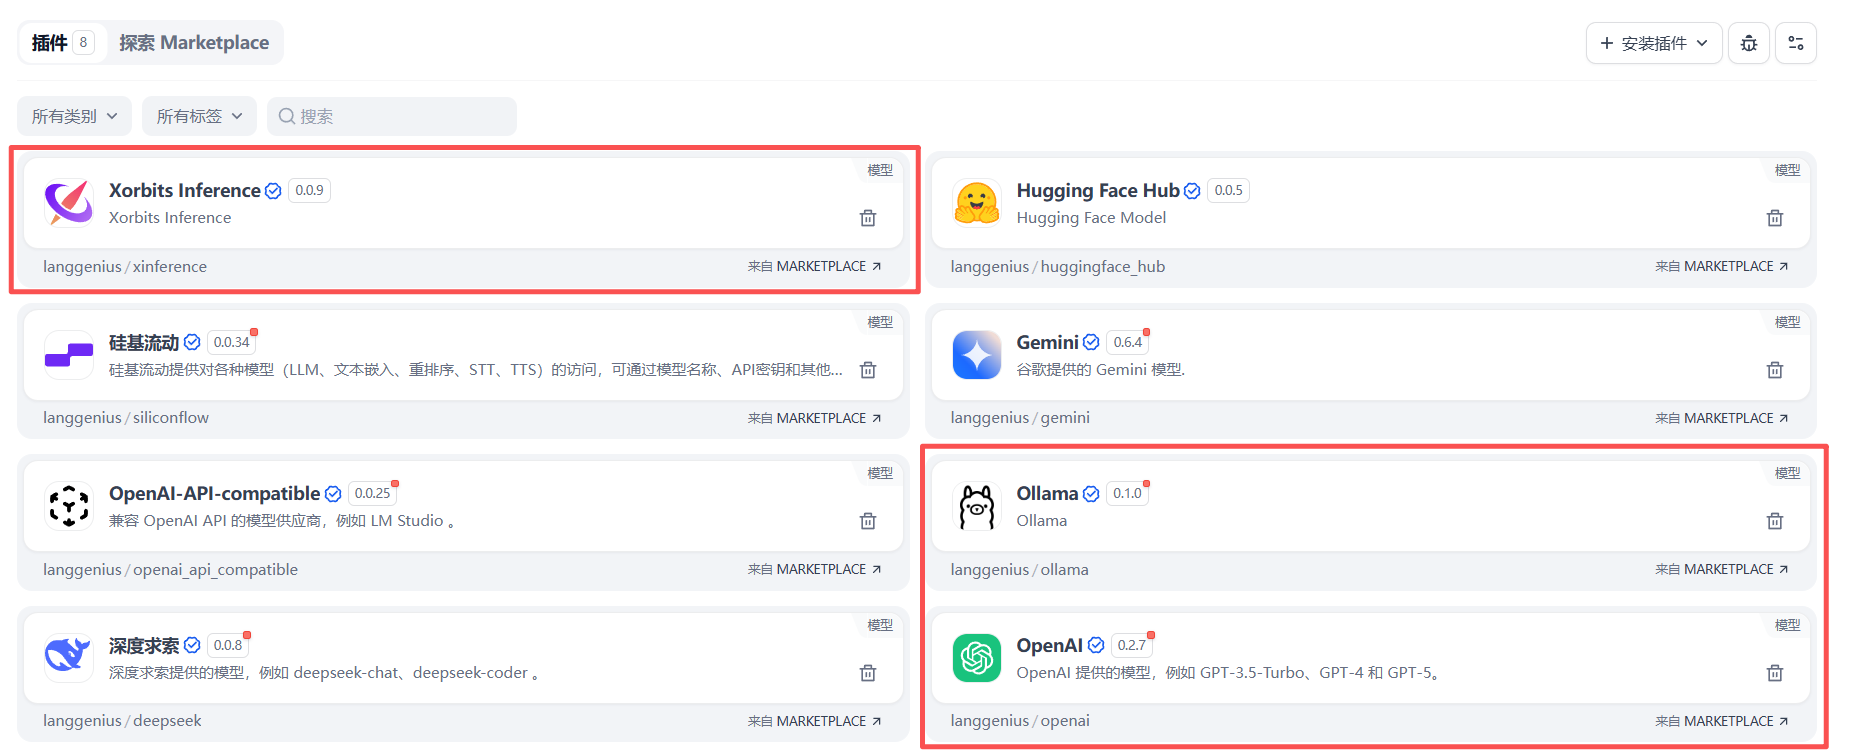Image resolution: width=1850 pixels, height=755 pixels.
Task: Open Marketplace link for huggingface_hub
Action: coord(1722,266)
